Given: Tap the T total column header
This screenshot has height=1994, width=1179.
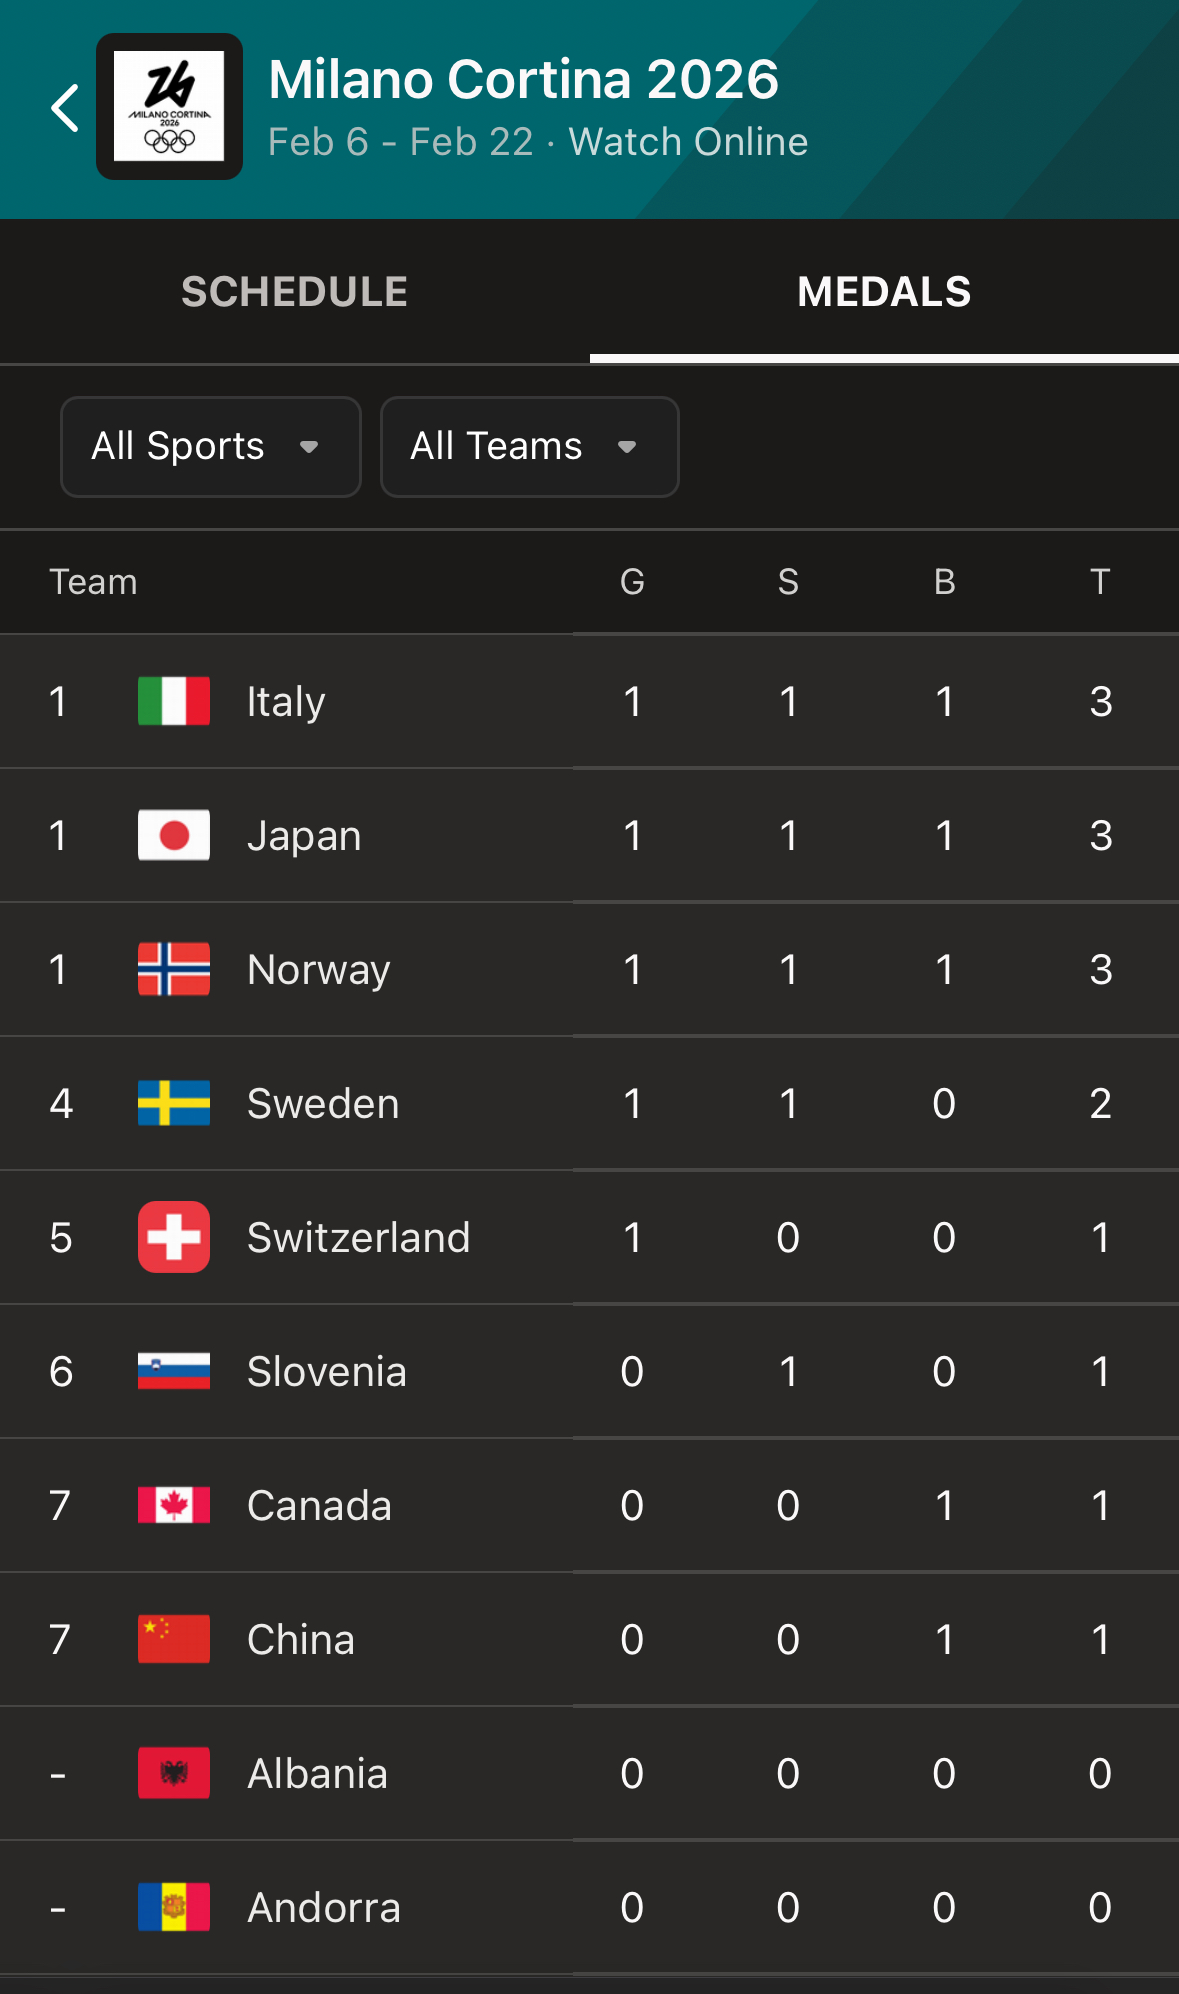Looking at the screenshot, I should 1100,582.
